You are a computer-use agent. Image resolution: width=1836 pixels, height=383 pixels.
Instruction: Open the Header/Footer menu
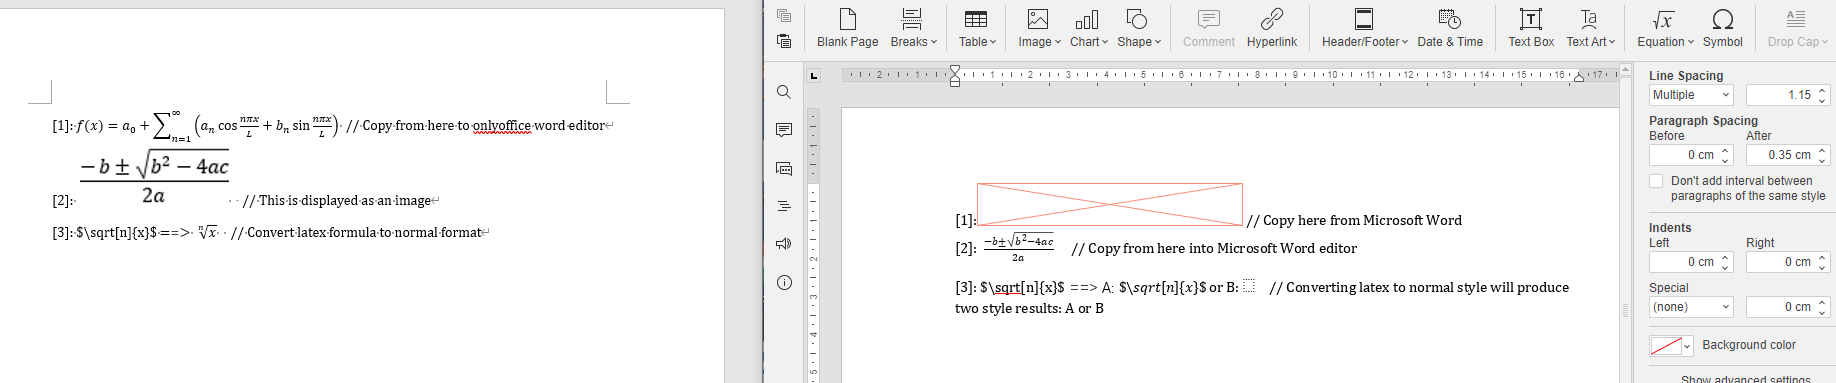(1364, 28)
